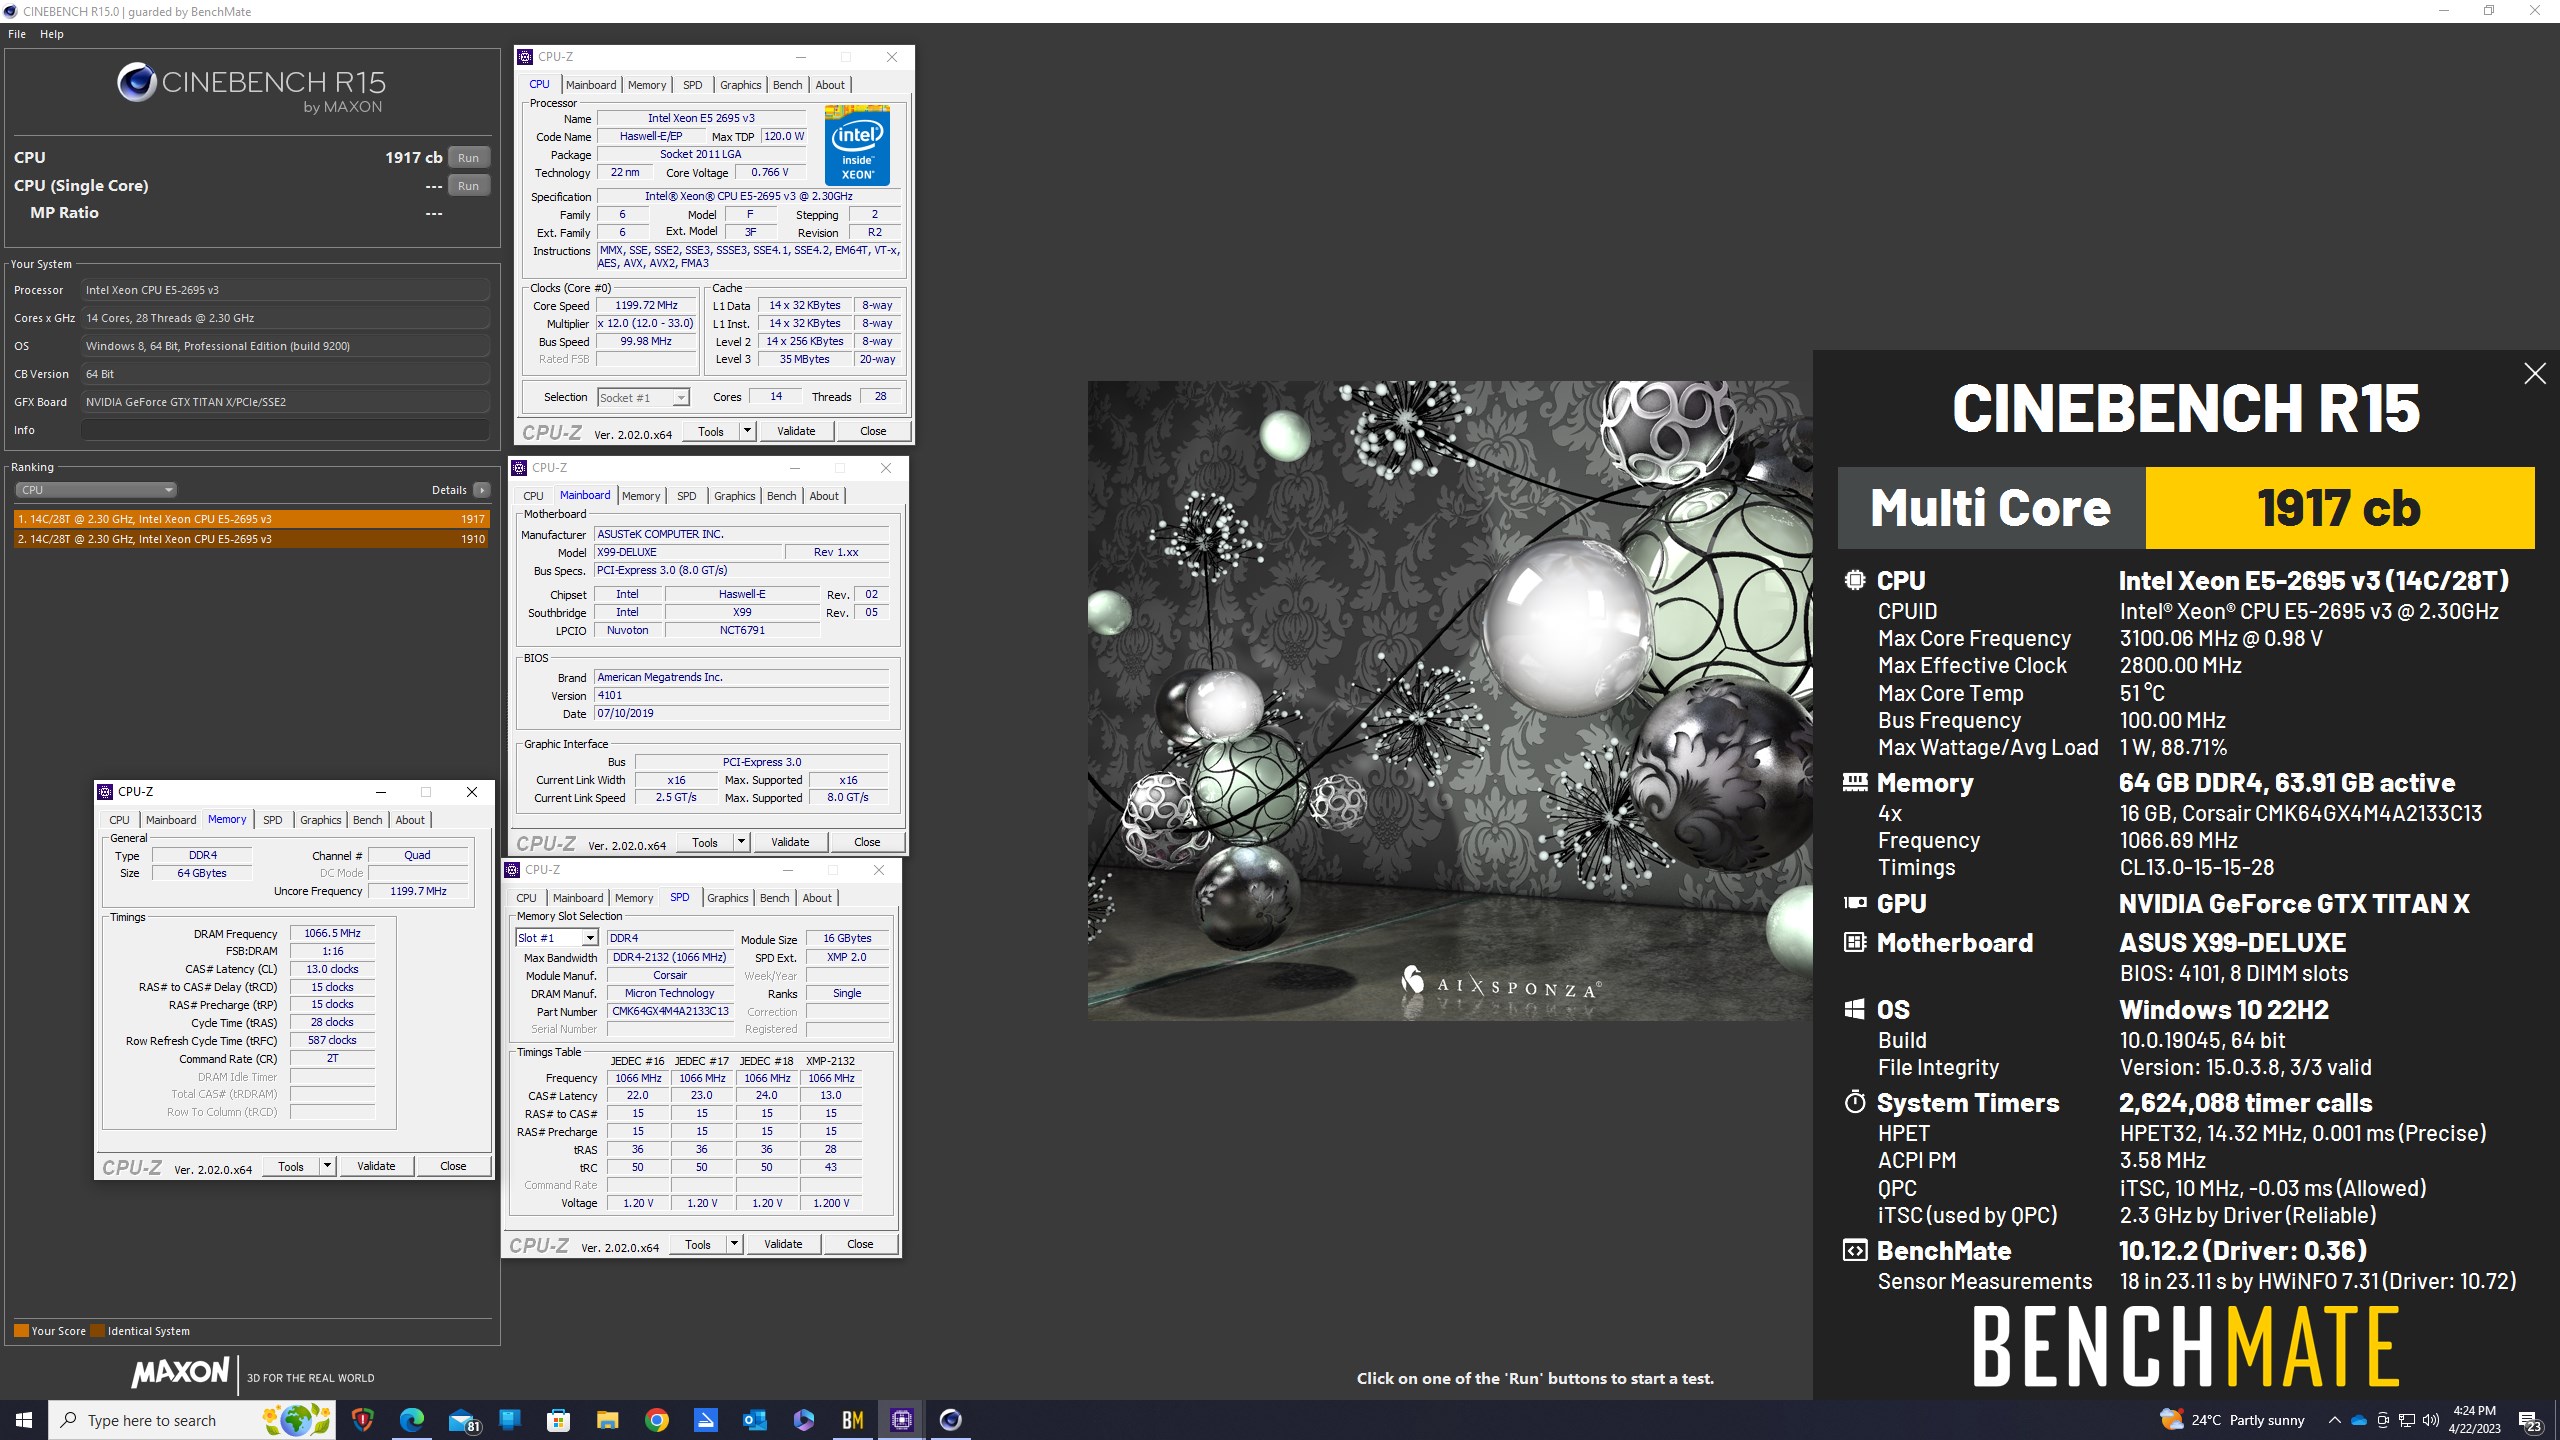Open Microsoft Store from the taskbar
2560x1440 pixels.
click(559, 1420)
